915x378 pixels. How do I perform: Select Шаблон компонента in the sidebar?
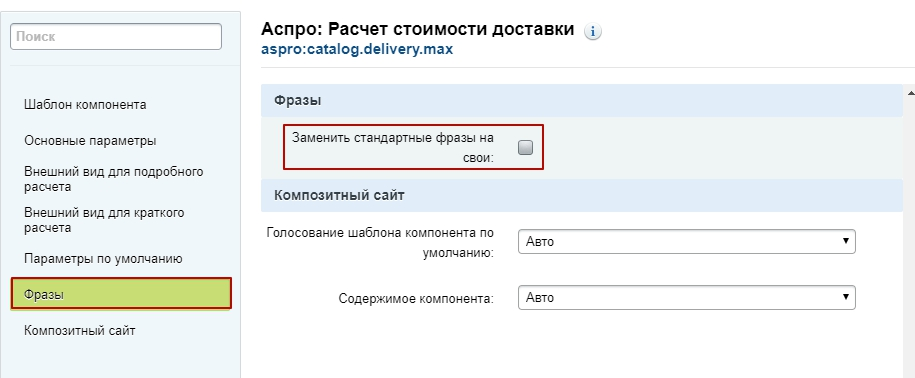(85, 105)
